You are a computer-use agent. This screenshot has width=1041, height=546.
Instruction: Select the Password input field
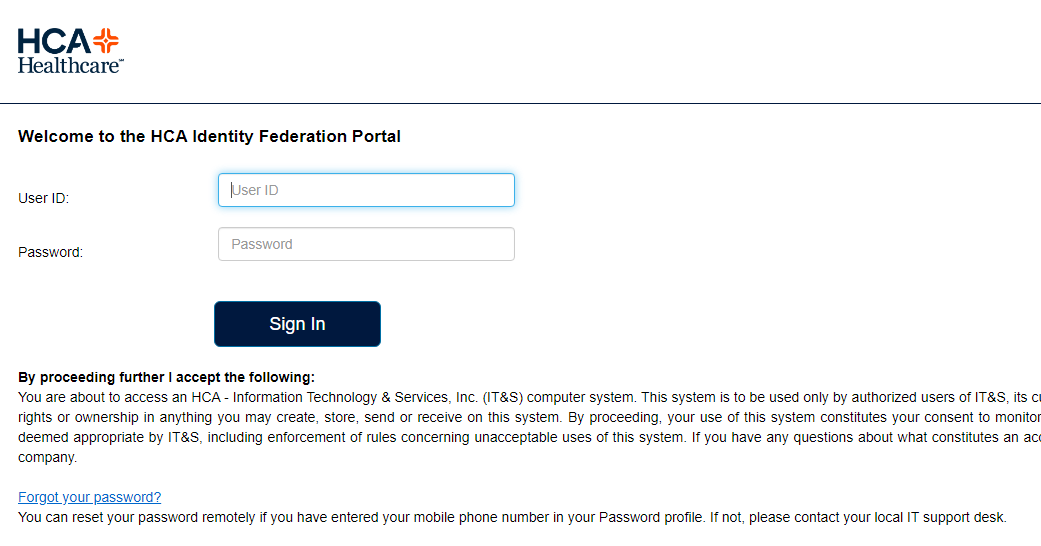(366, 244)
